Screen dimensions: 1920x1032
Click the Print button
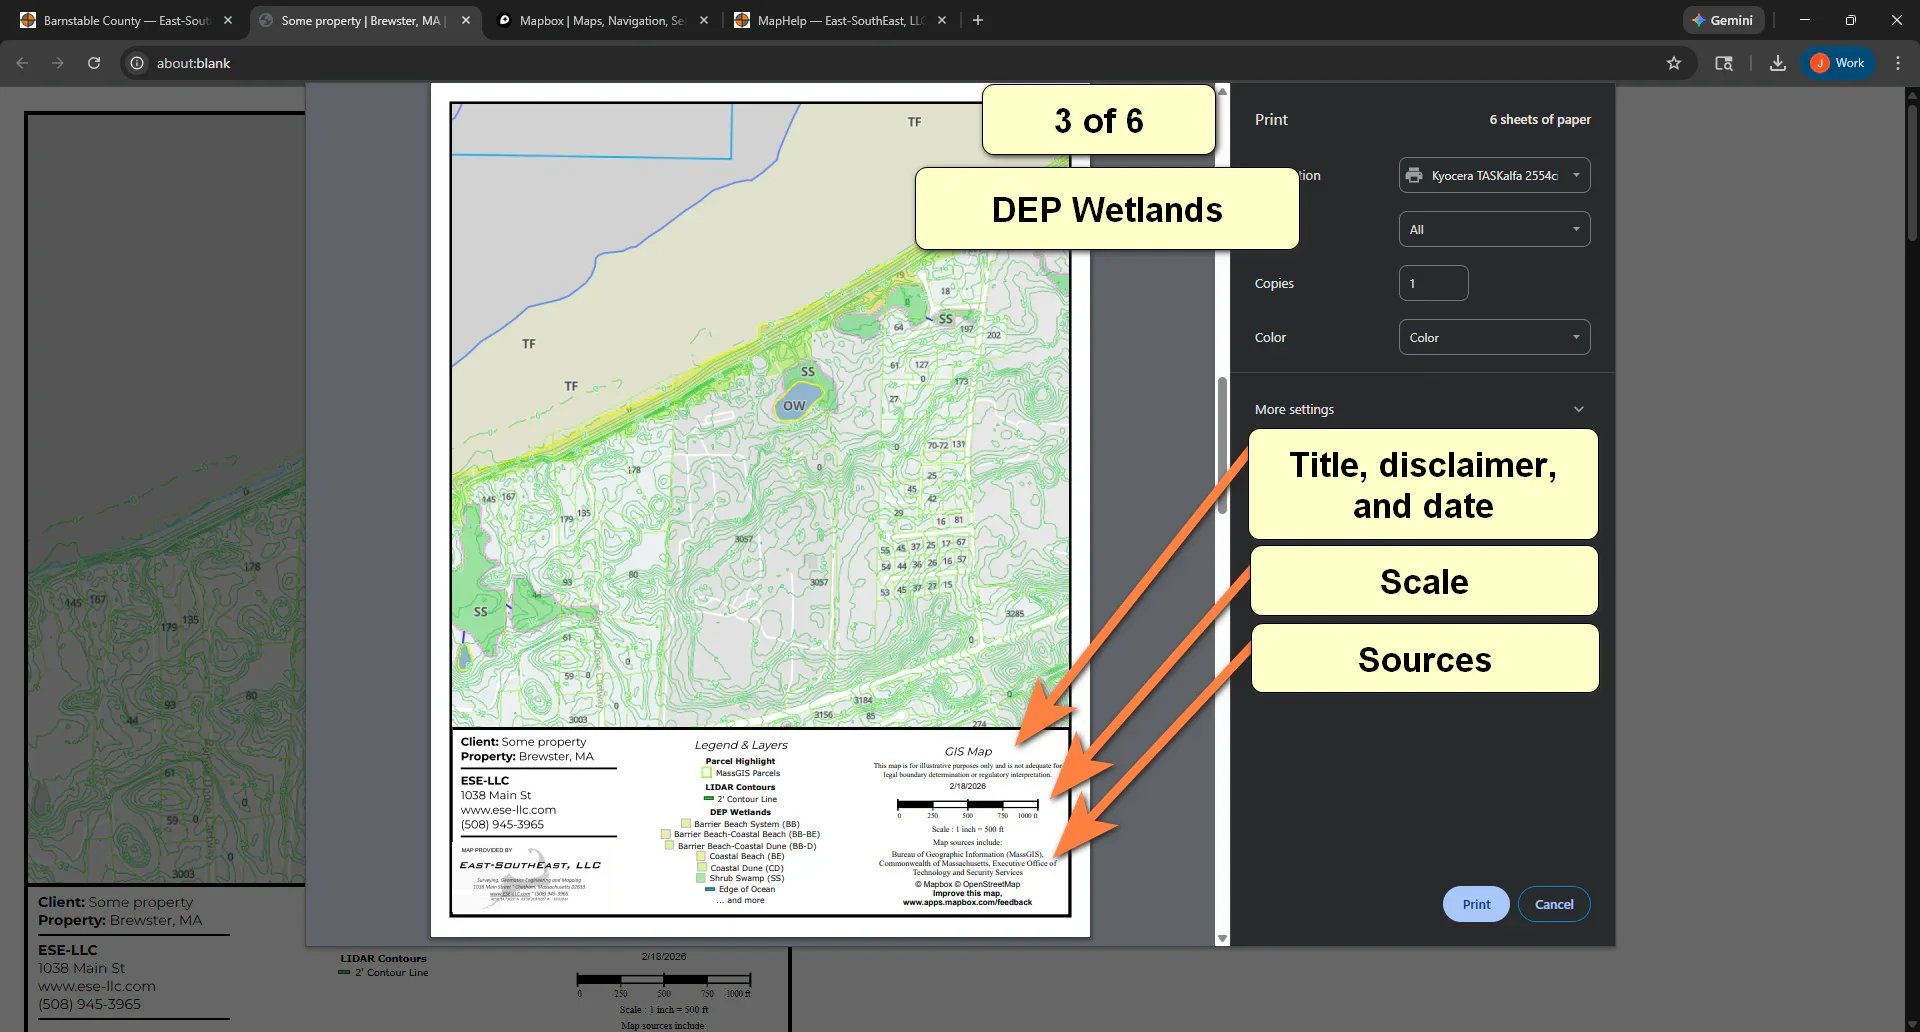1475,903
